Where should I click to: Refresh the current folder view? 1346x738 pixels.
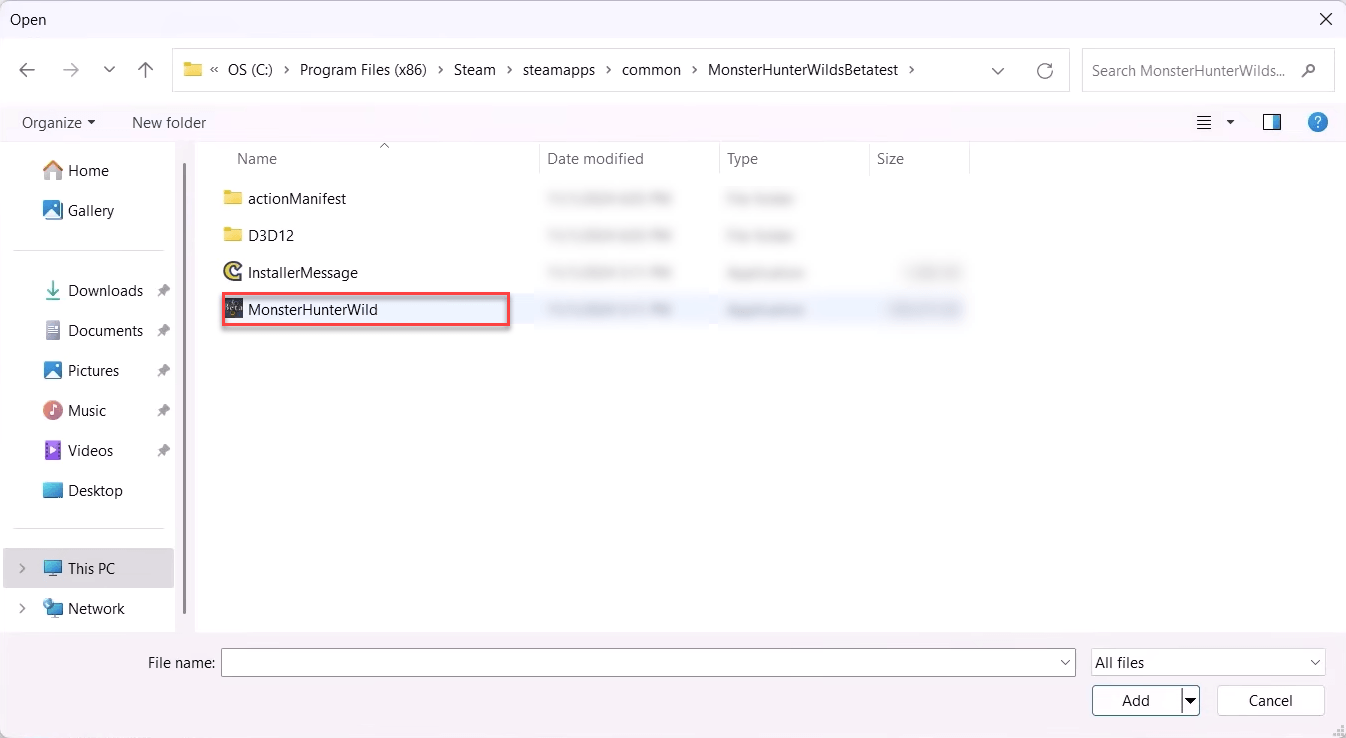[1045, 70]
